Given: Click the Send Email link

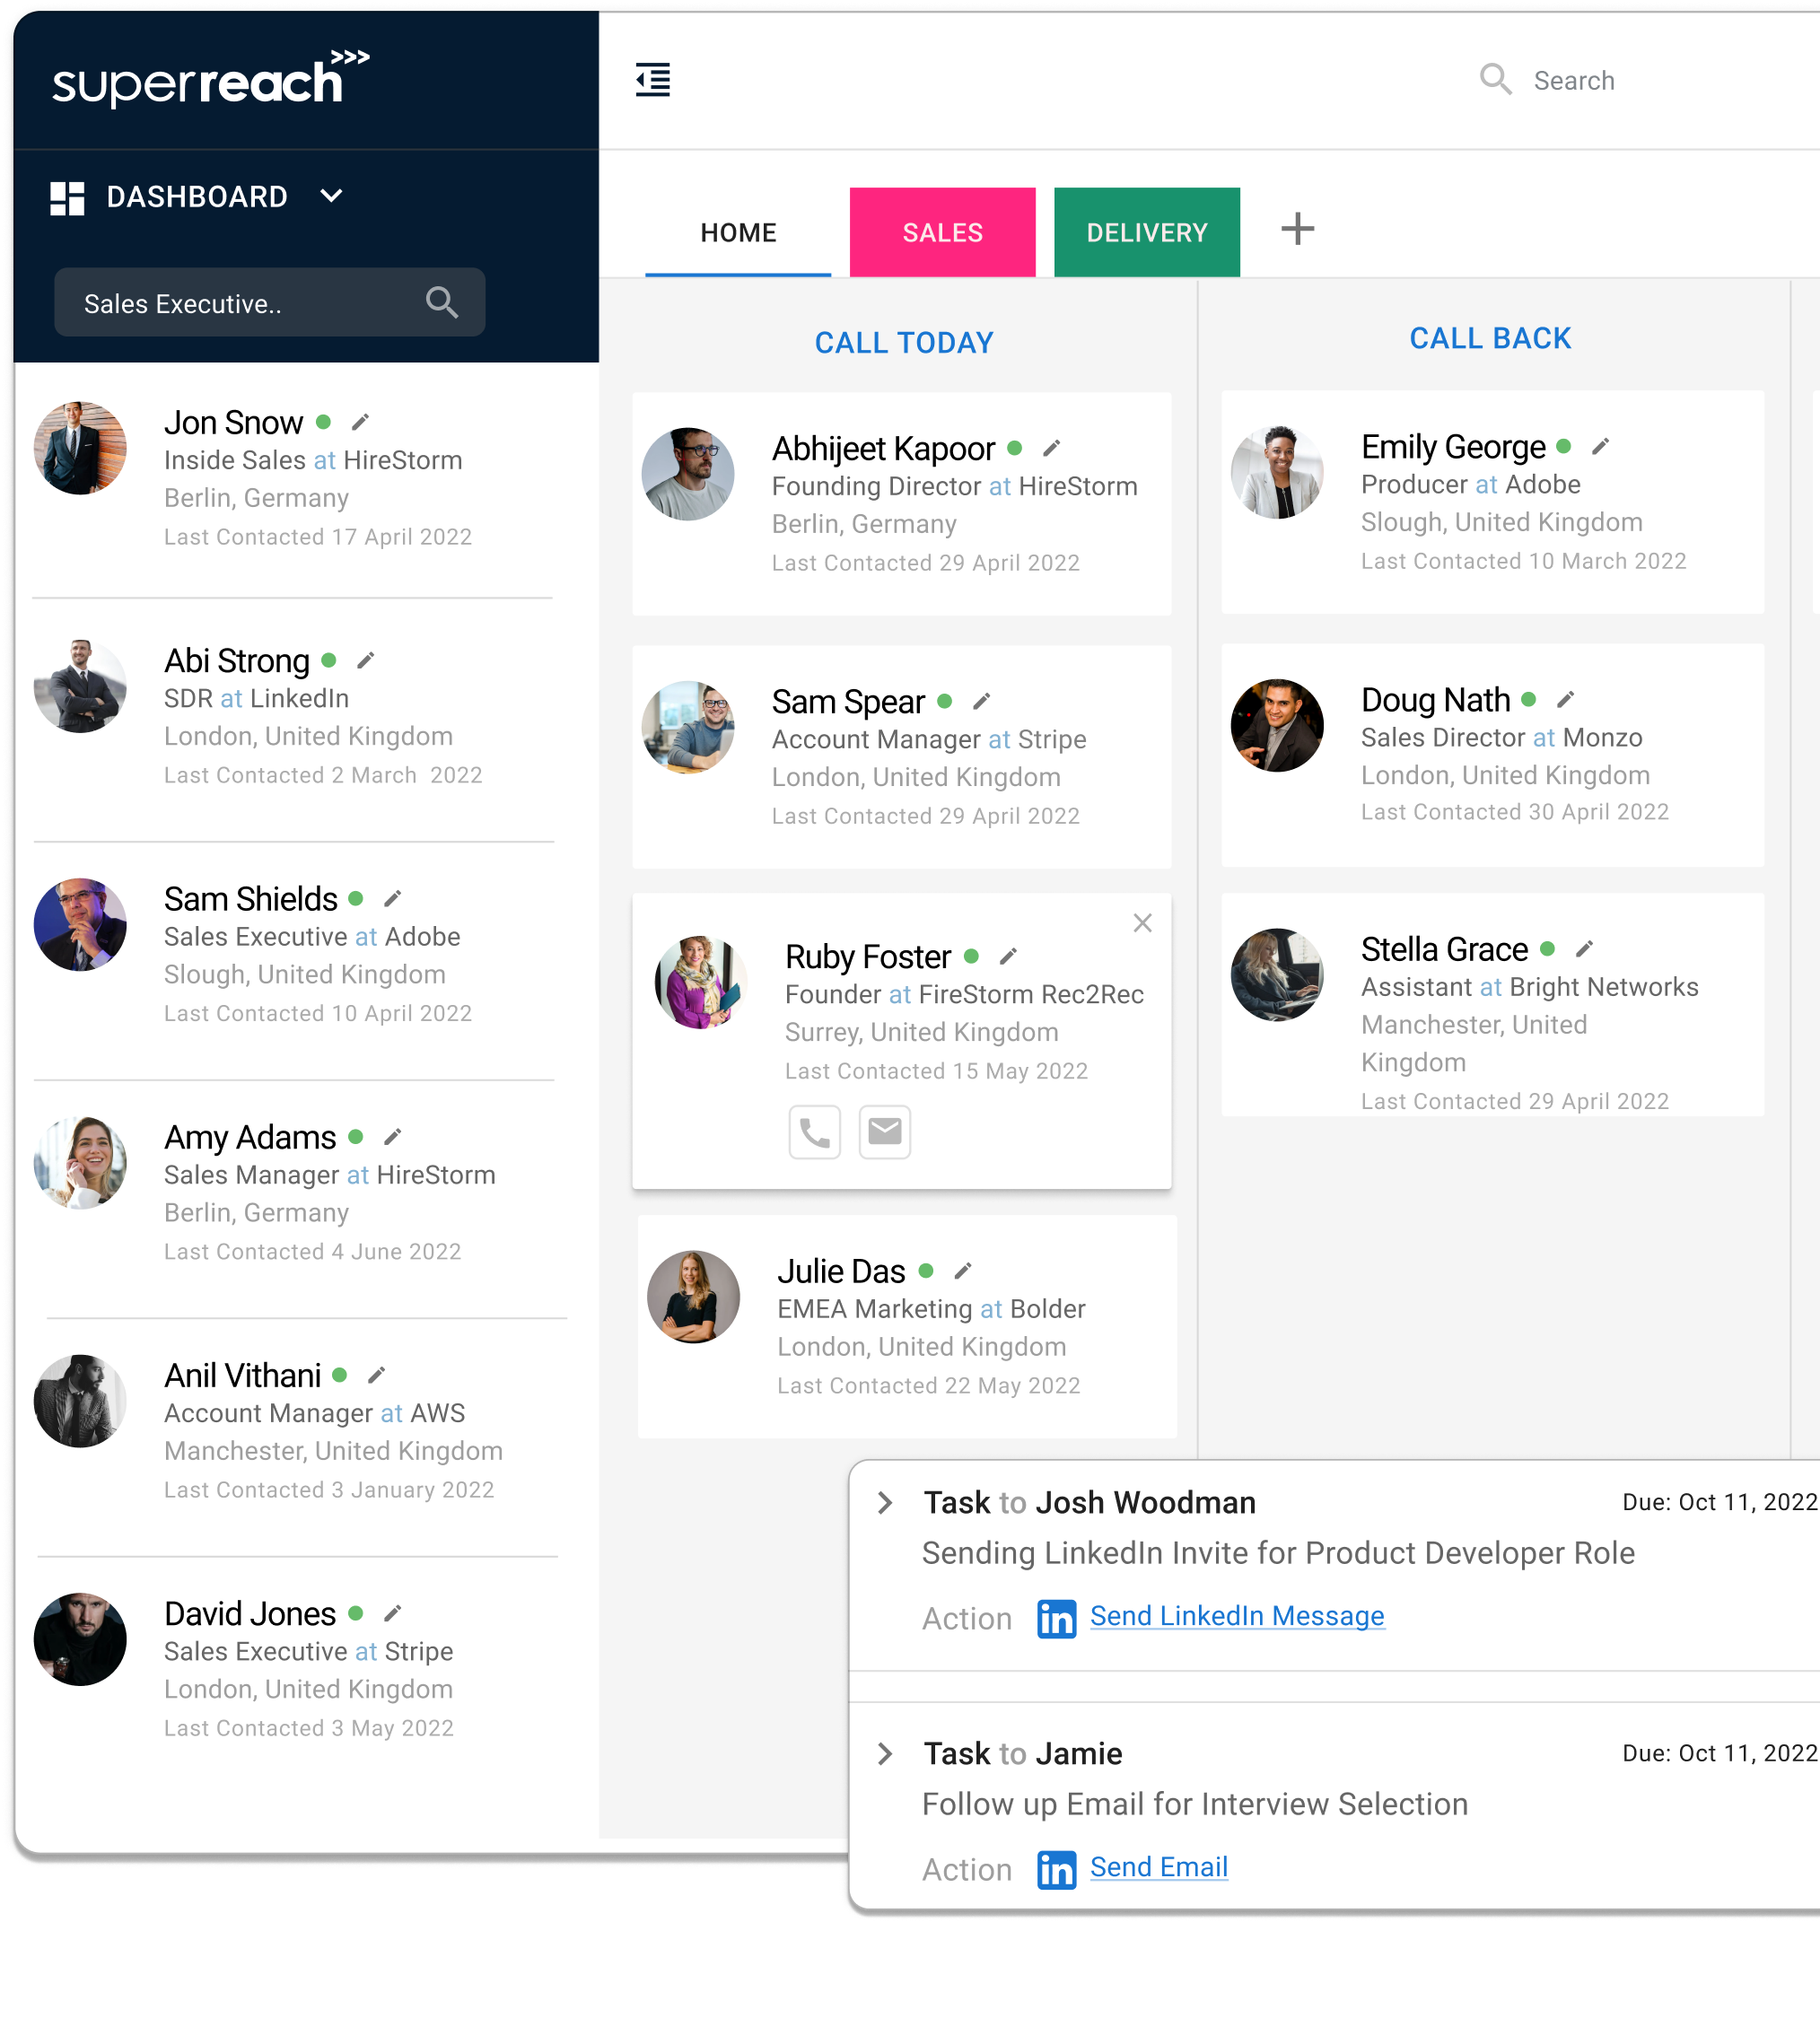Looking at the screenshot, I should (1158, 1867).
